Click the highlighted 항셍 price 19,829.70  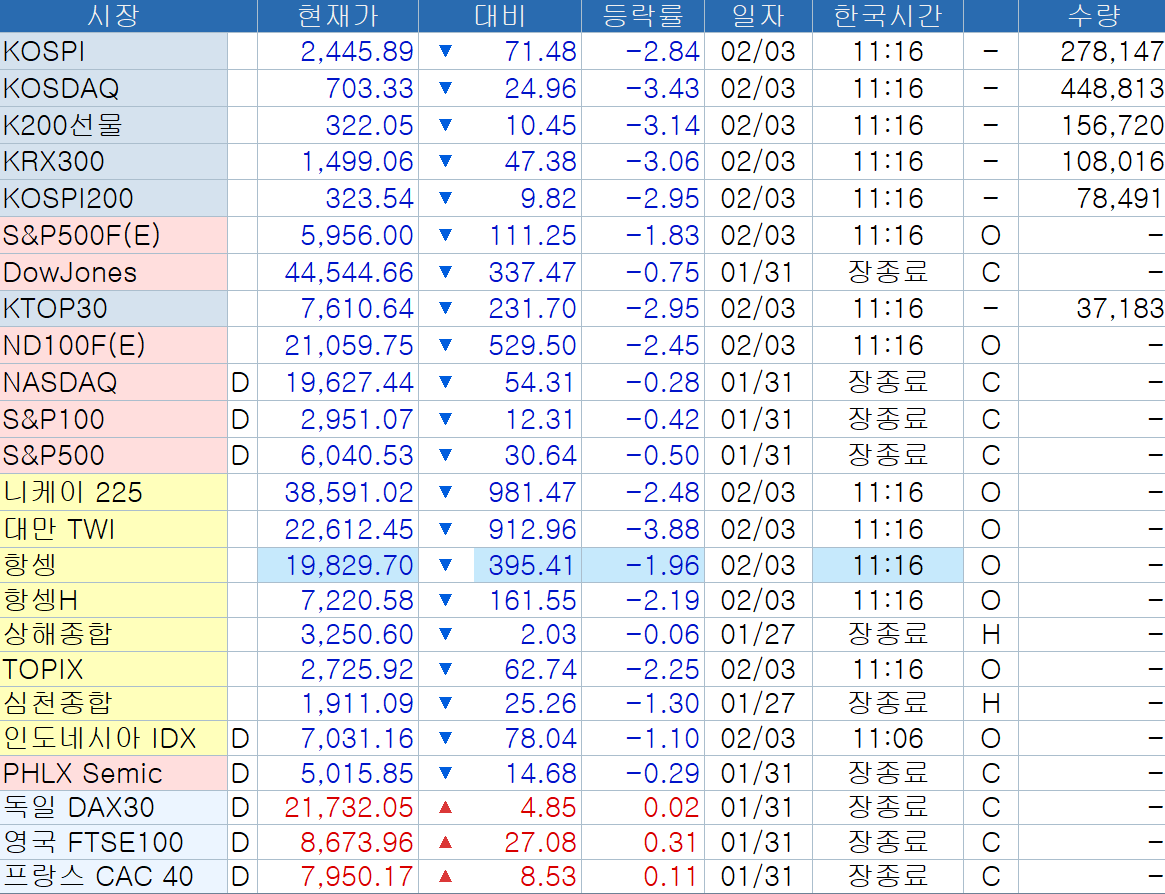349,566
